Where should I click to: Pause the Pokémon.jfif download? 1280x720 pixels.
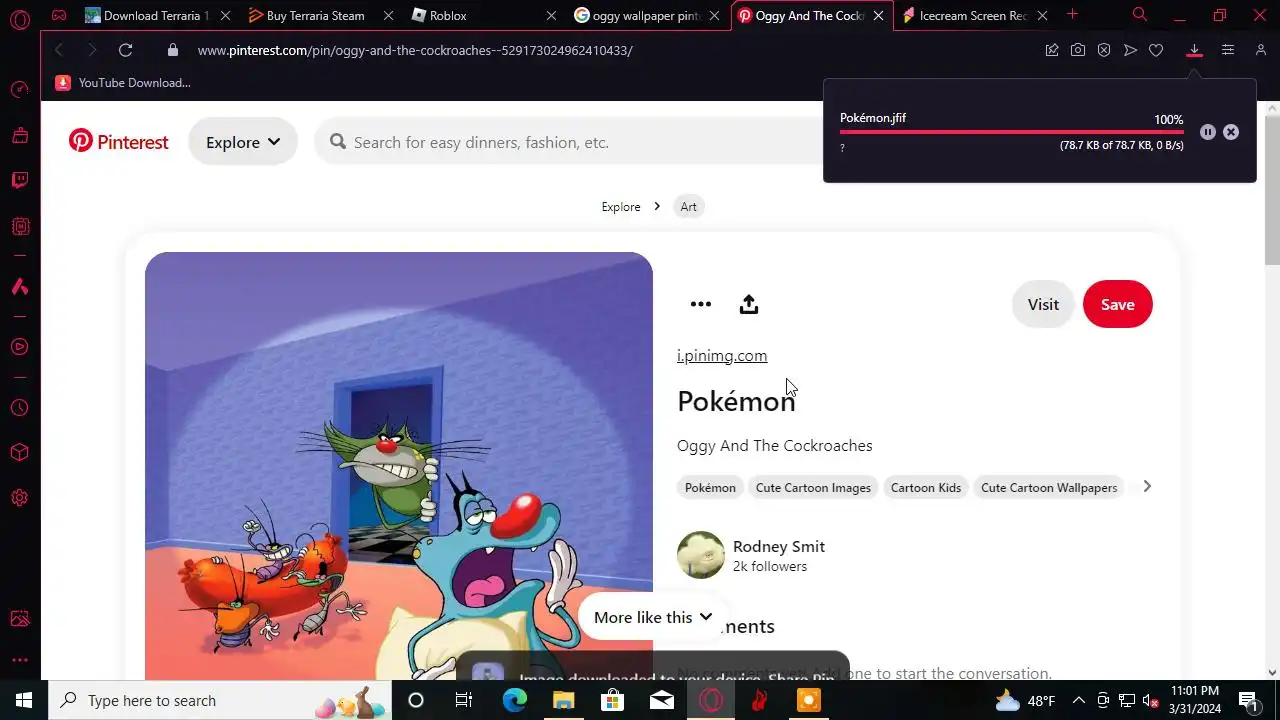tap(1208, 132)
